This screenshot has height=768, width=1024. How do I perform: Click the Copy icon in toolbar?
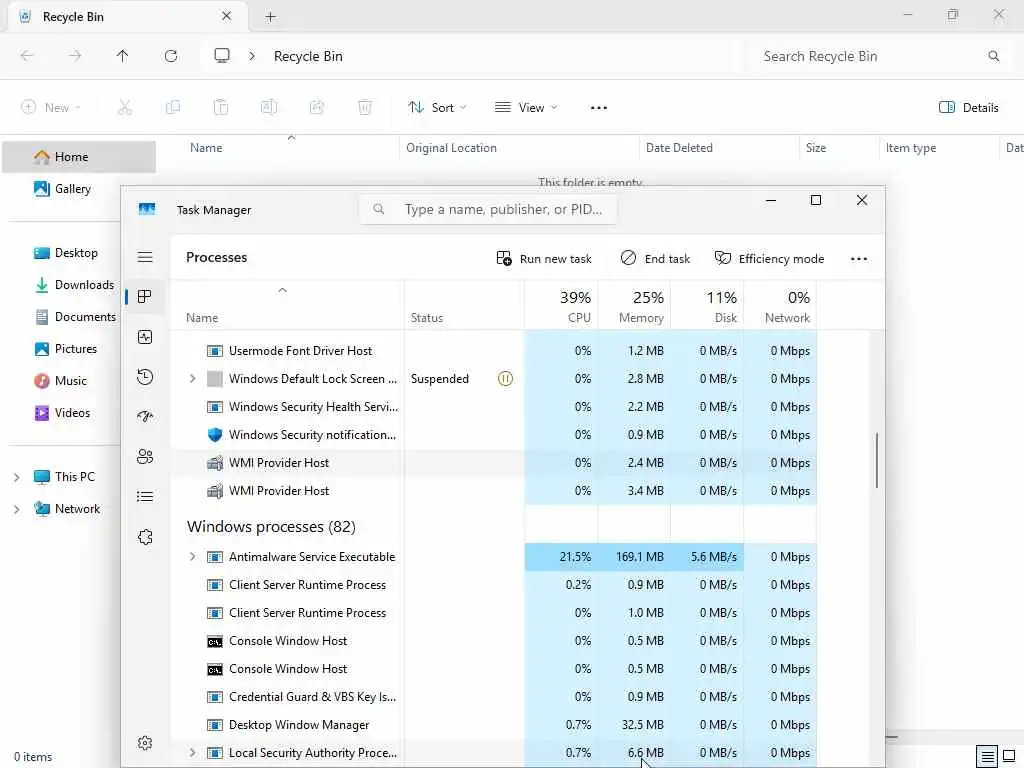[x=173, y=108]
